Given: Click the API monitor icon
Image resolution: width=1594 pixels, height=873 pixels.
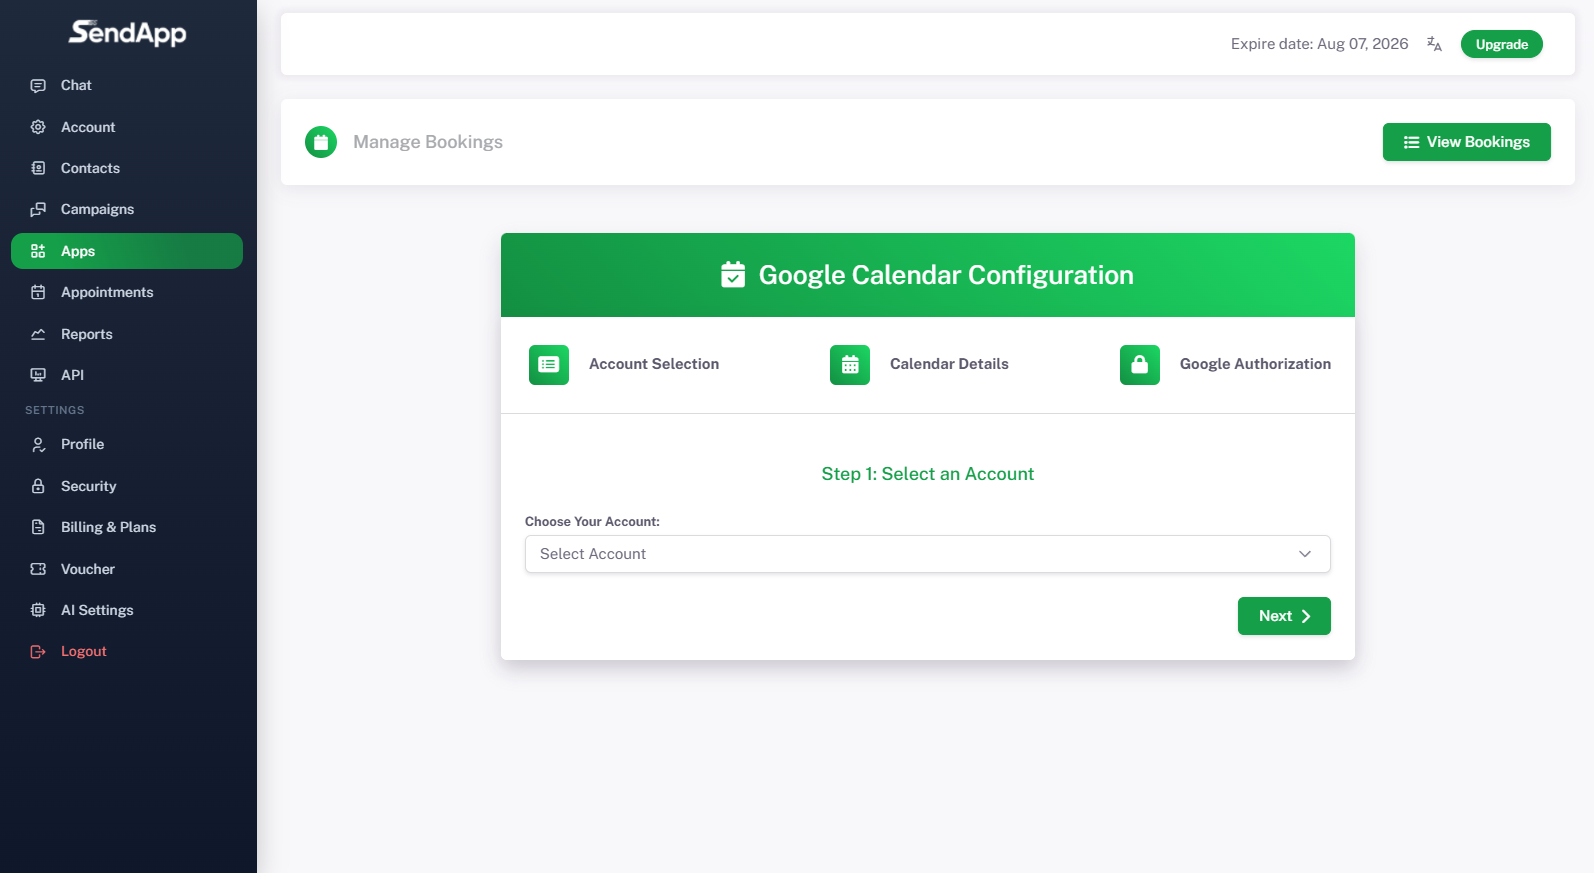Looking at the screenshot, I should point(38,375).
